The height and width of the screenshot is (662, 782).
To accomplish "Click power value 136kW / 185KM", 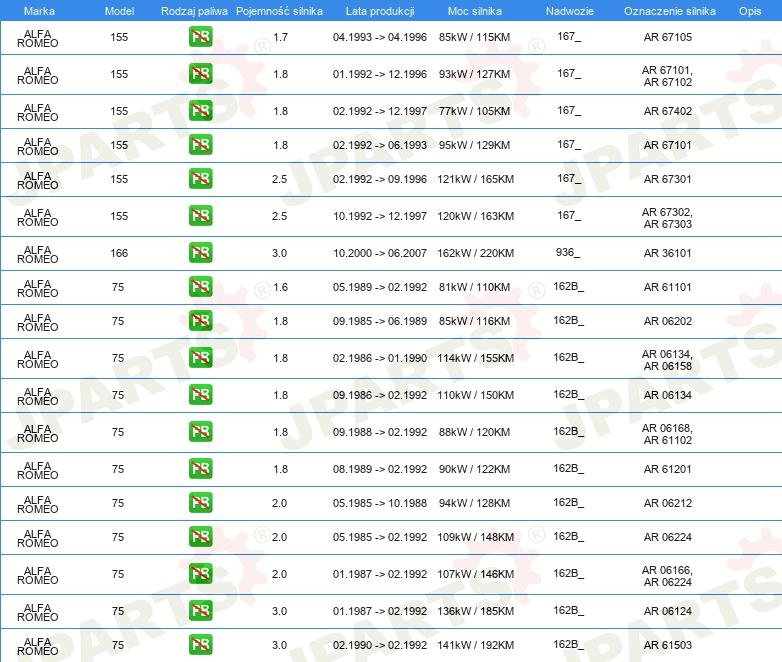I will pos(476,611).
